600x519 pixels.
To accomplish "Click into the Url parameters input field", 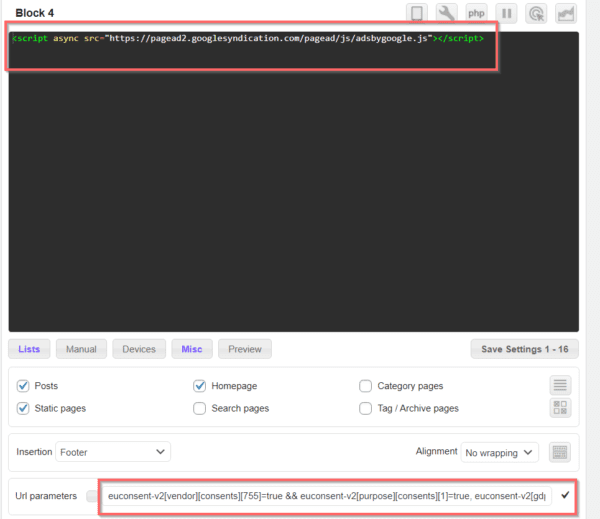I will [327, 496].
